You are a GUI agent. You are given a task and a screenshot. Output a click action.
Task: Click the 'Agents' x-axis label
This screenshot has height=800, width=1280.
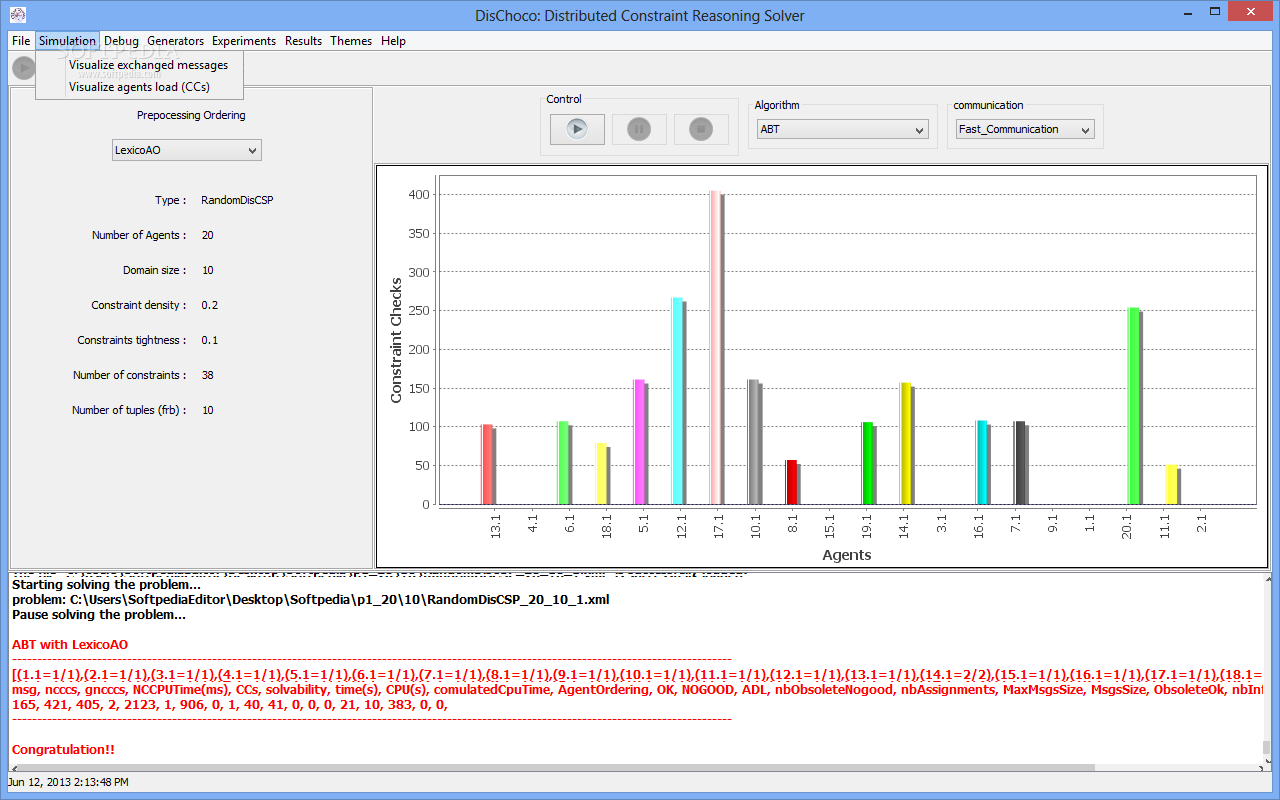pos(846,555)
